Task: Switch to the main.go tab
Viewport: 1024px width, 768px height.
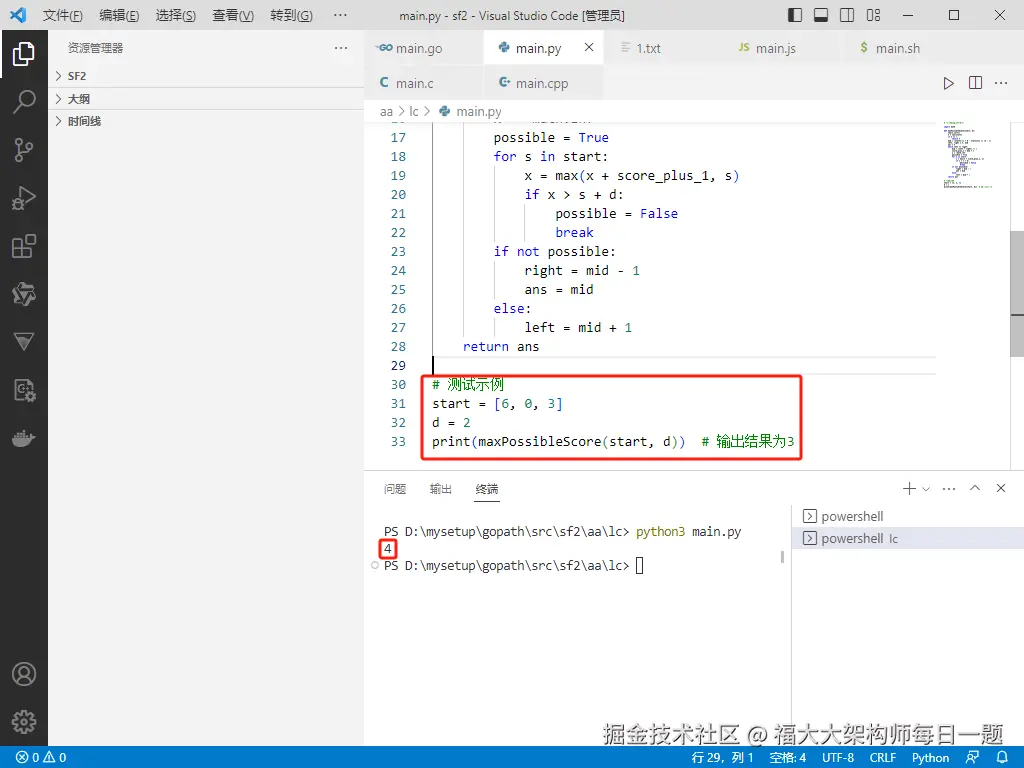Action: [424, 48]
